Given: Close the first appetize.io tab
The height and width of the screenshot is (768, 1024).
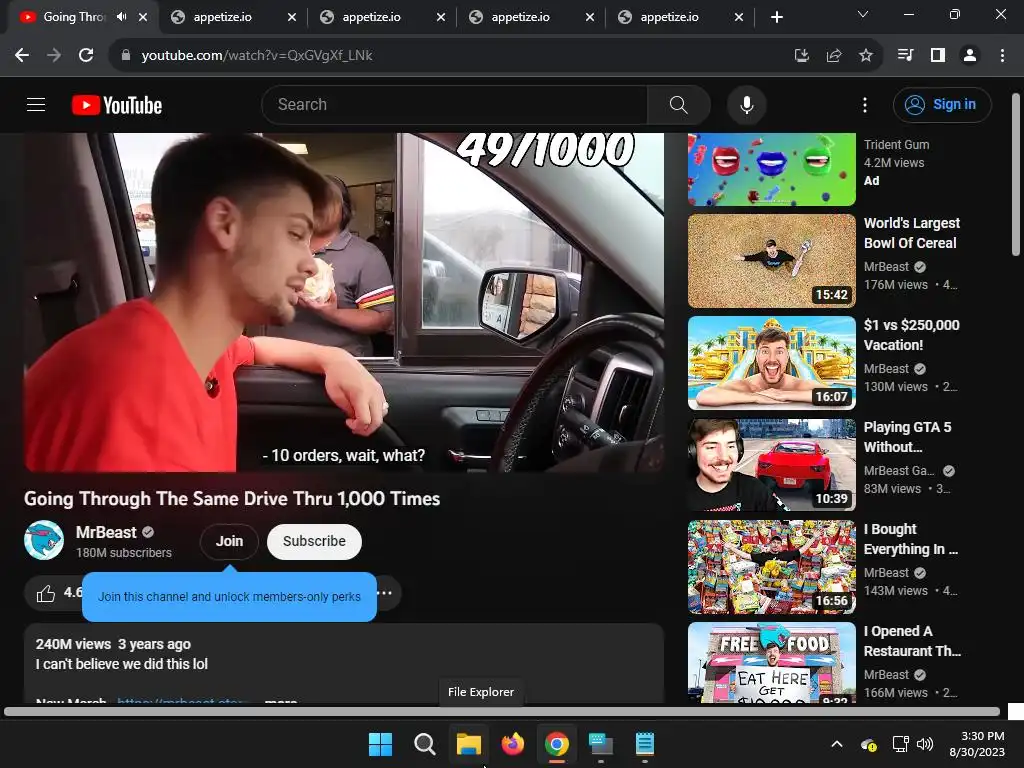Looking at the screenshot, I should (x=292, y=18).
